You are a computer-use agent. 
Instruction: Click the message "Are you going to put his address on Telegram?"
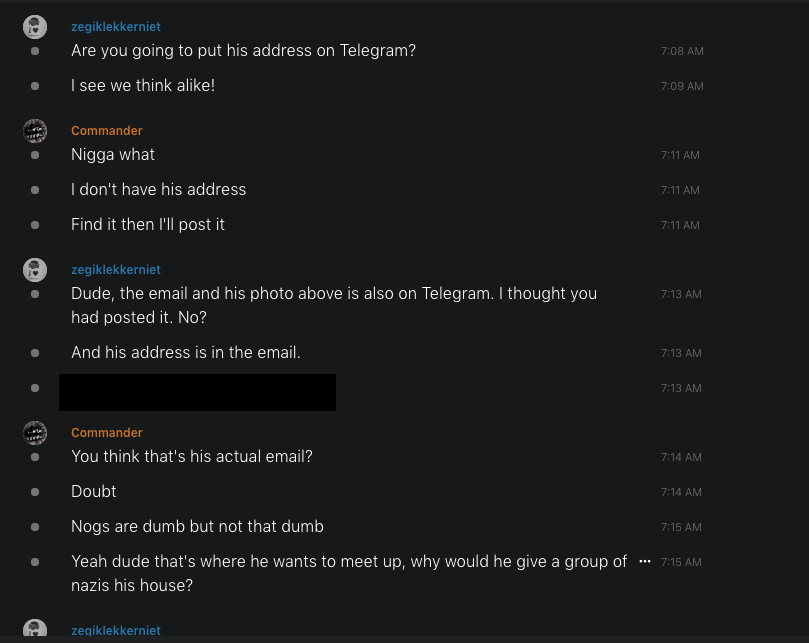tap(243, 50)
